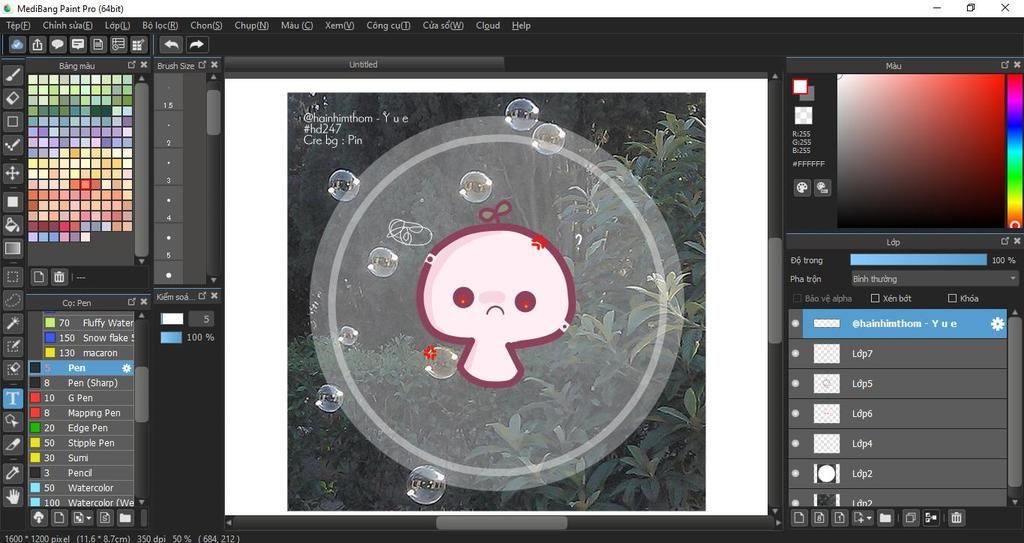Open brush folder icon in brush panel
Image resolution: width=1024 pixels, height=543 pixels.
tap(125, 518)
